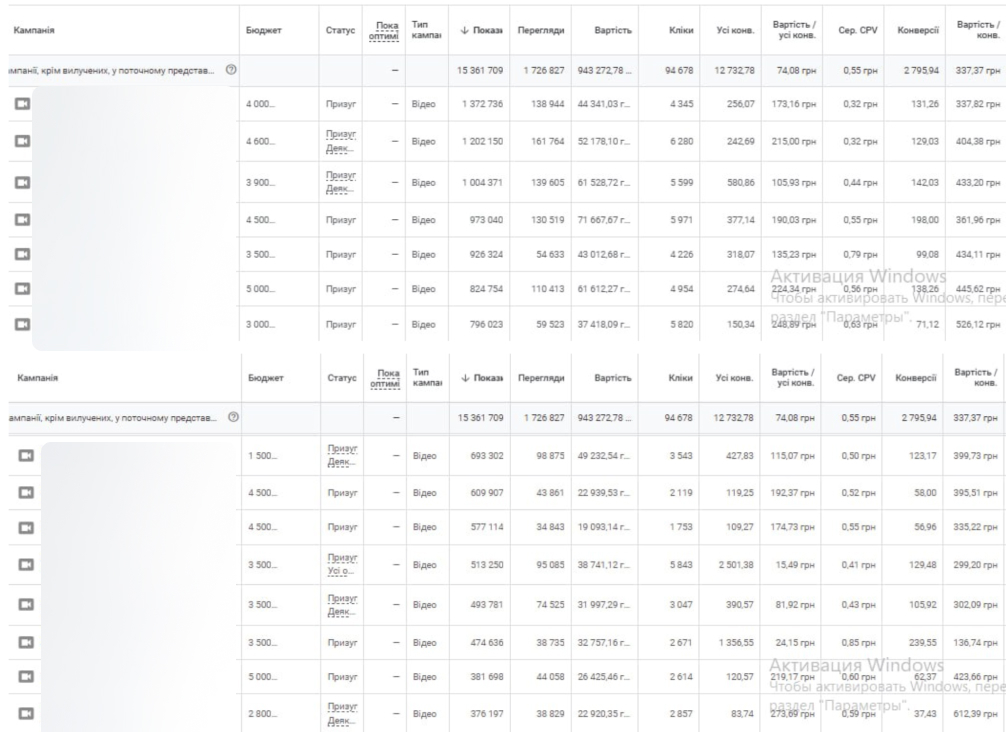Click the Кліки column header in the lower table
Screen dimensions: 1006x732
(680, 378)
